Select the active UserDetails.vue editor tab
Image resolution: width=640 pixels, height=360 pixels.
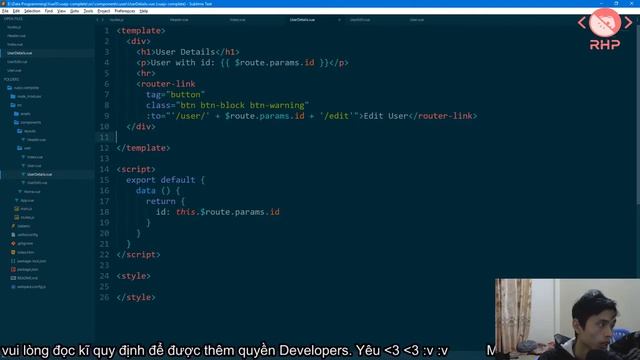302,20
